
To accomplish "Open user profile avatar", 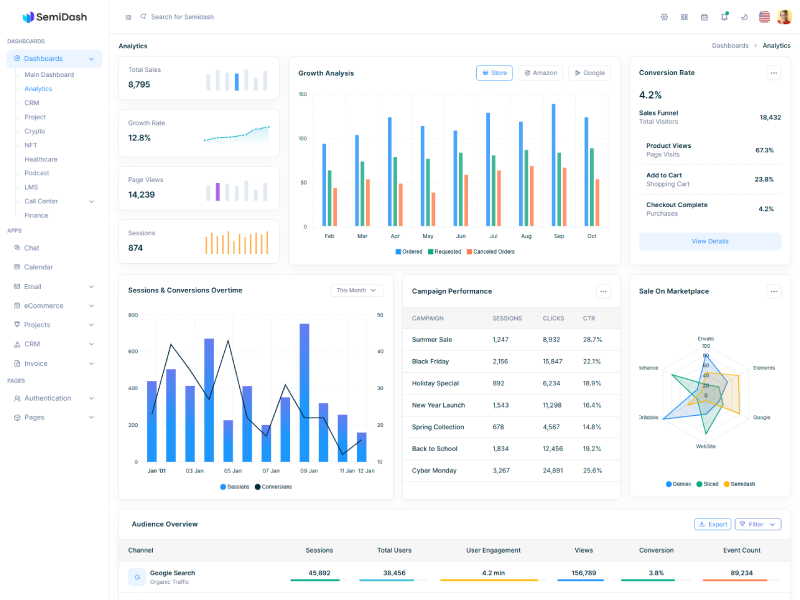I will [784, 17].
